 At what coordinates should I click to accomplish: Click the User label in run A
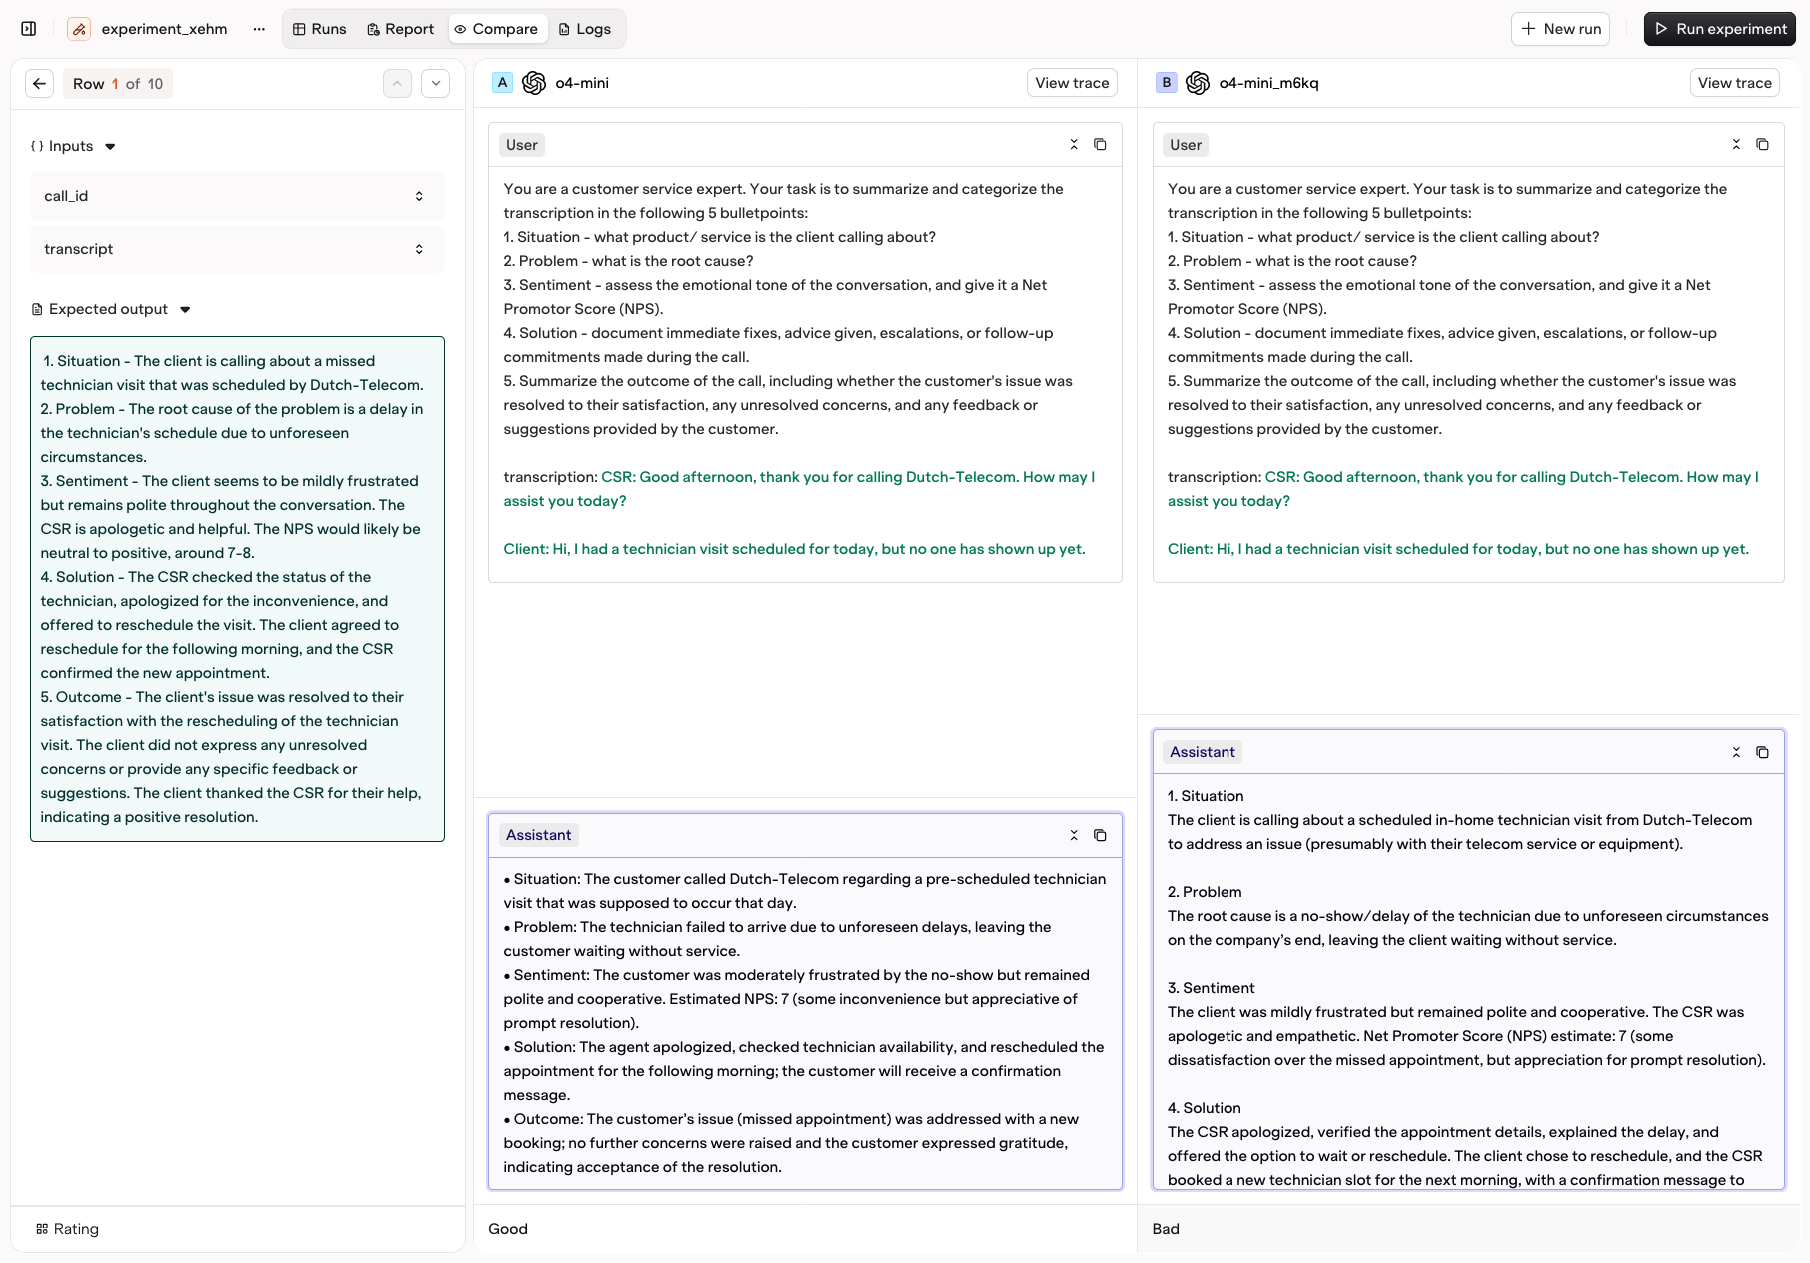click(521, 145)
